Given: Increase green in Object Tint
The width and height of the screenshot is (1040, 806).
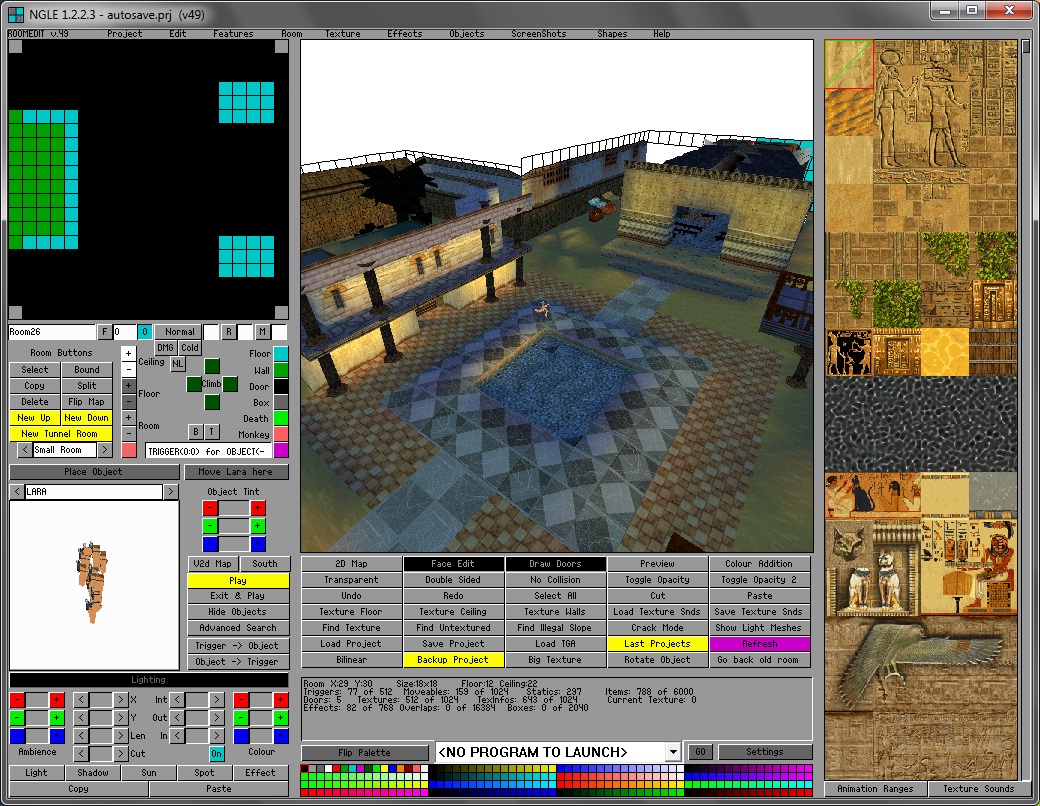Looking at the screenshot, I should tap(258, 526).
